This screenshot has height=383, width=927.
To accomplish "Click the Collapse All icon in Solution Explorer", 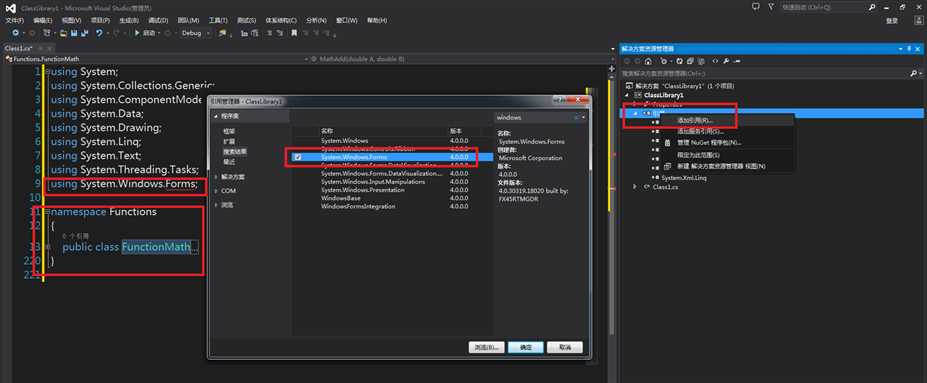I will (x=690, y=61).
